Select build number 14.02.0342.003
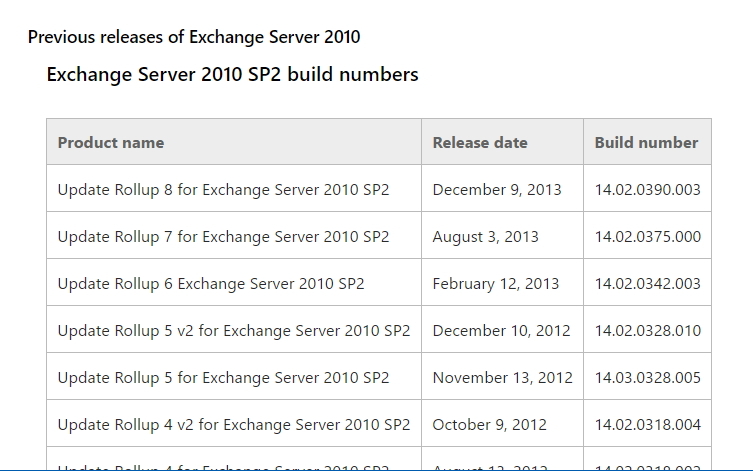 (647, 283)
